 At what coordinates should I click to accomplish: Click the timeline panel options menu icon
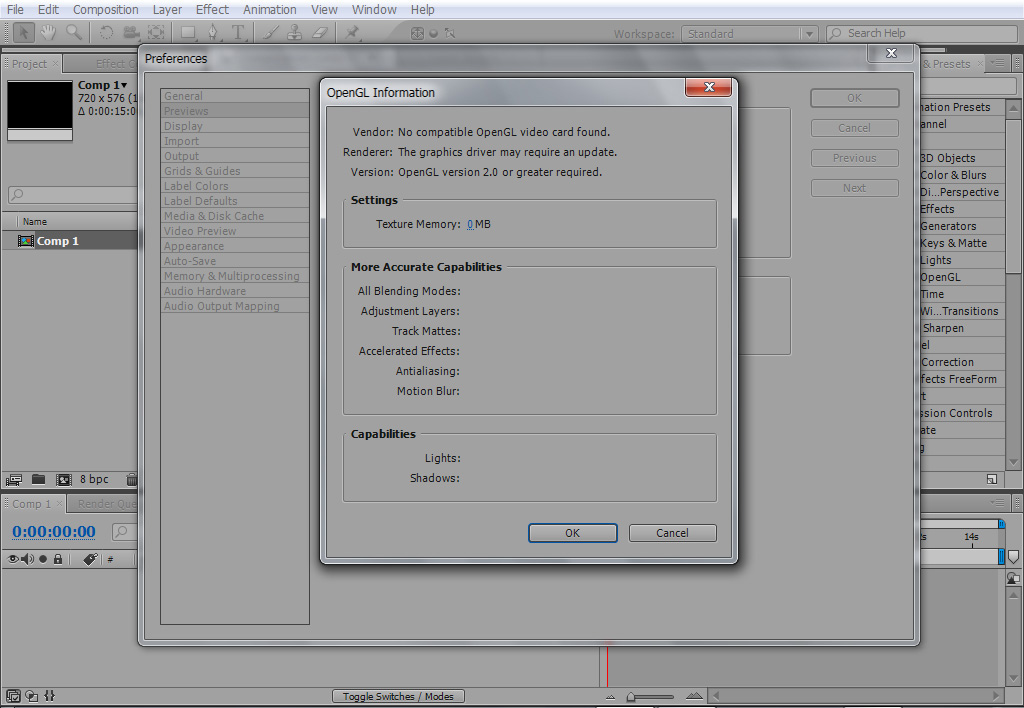998,503
